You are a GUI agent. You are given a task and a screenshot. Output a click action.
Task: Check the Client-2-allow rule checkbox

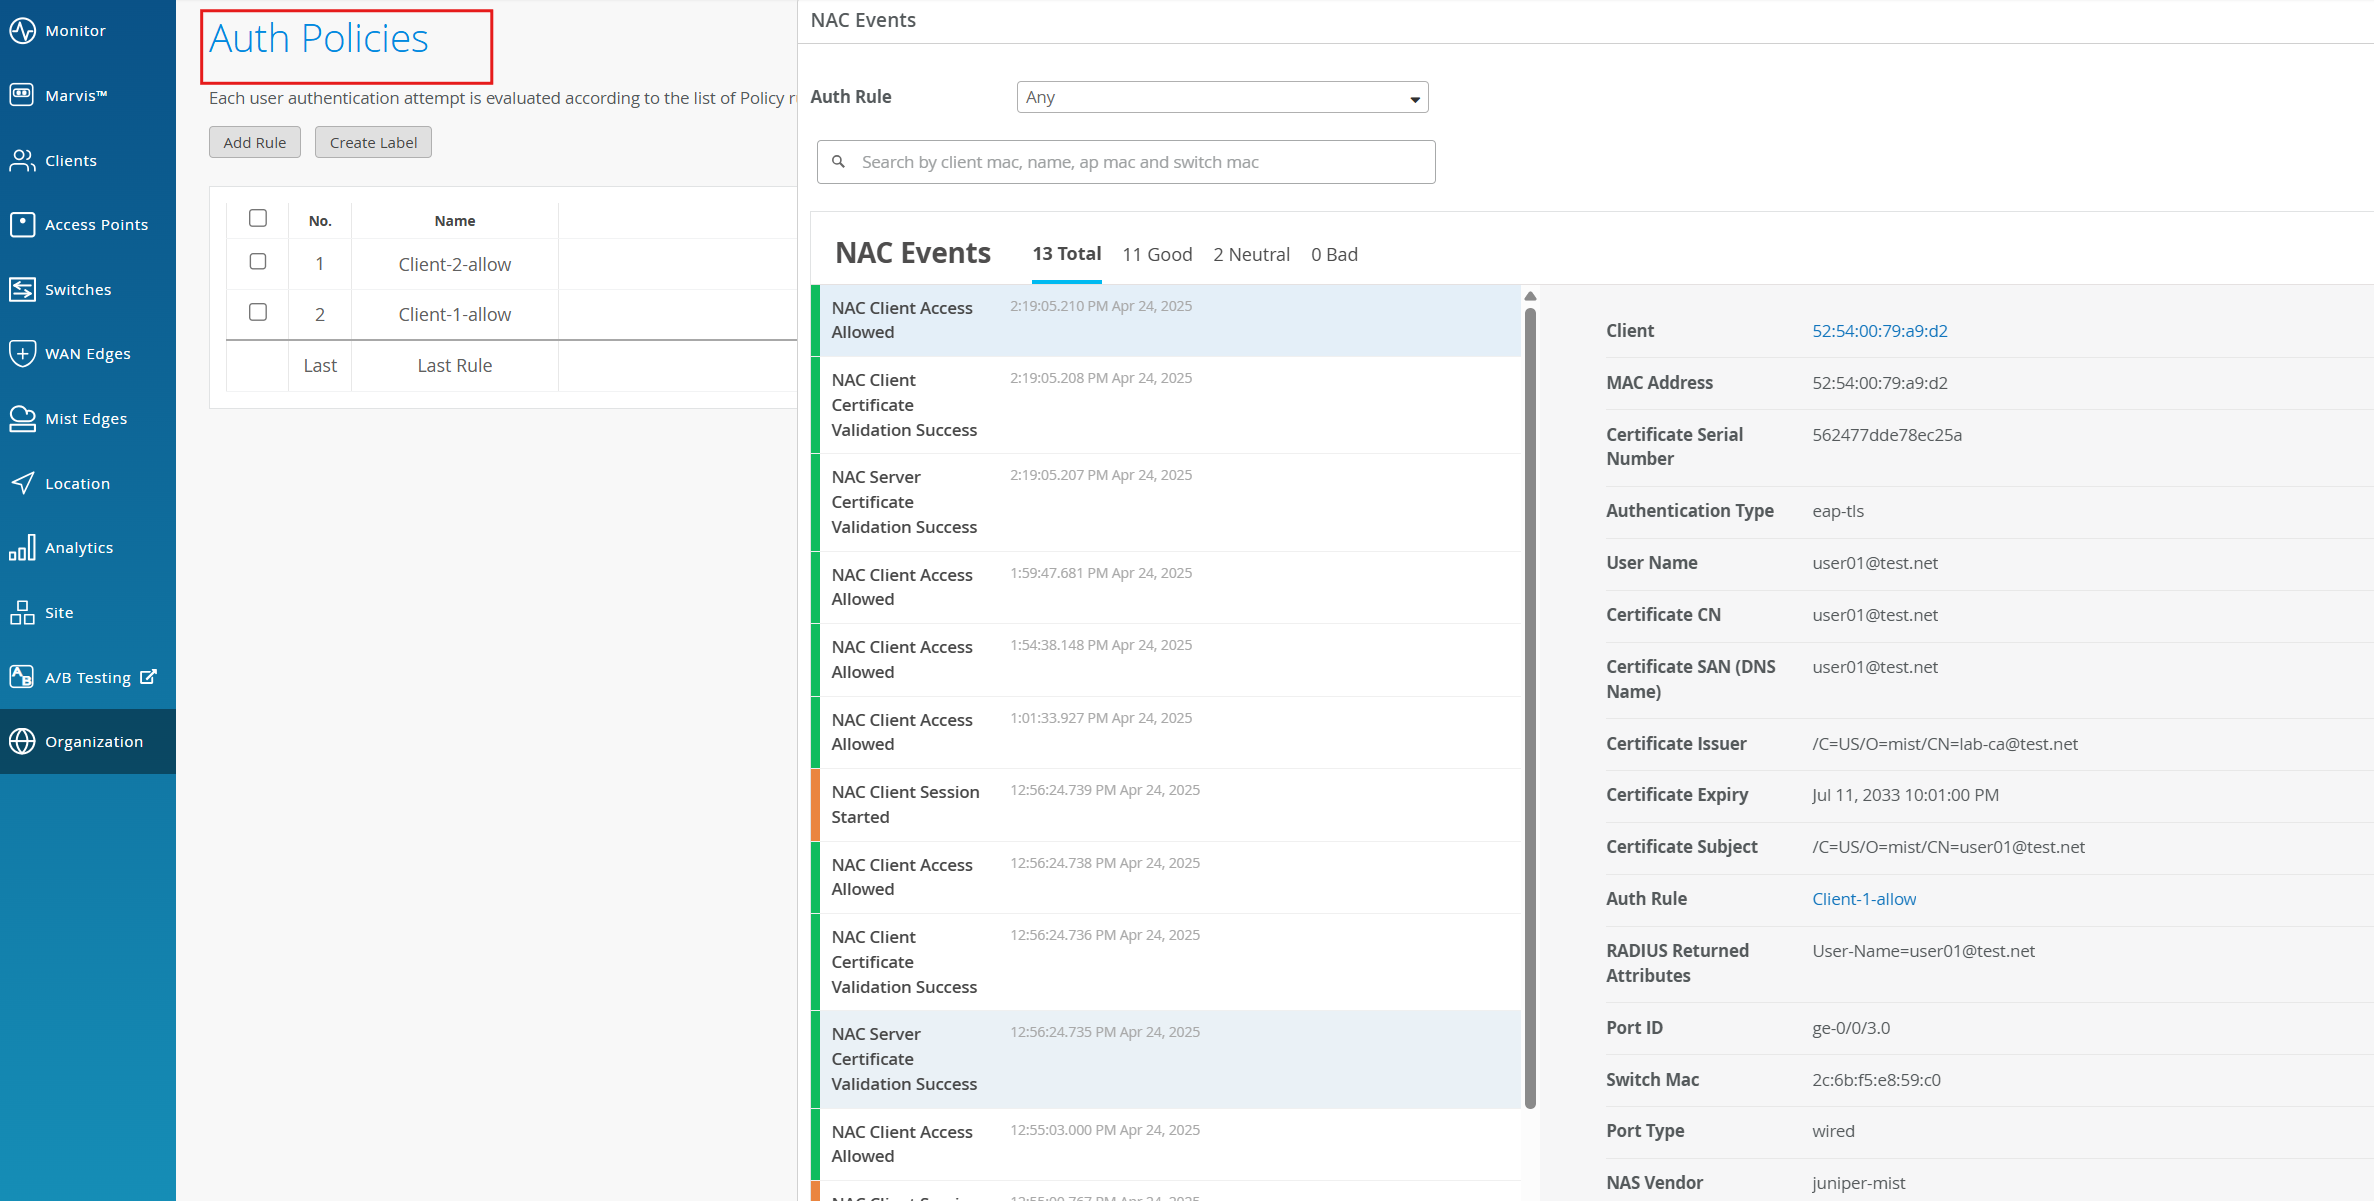(x=258, y=262)
